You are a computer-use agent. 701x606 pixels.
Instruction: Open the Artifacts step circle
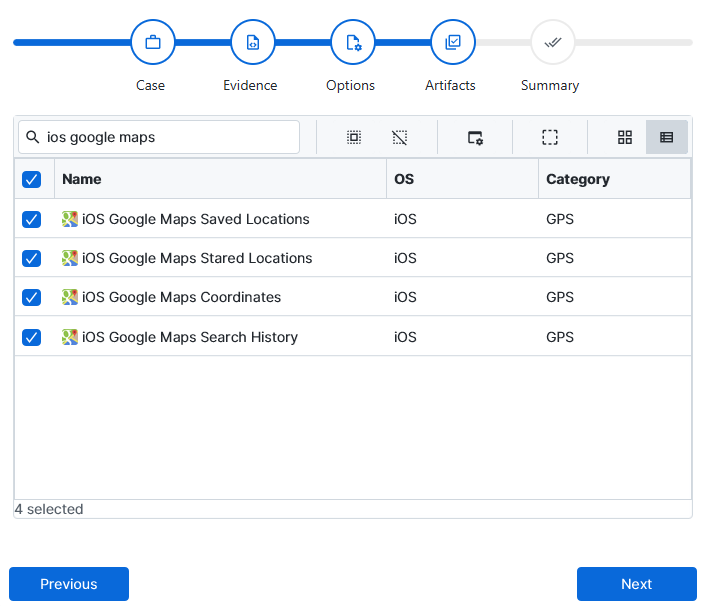click(x=453, y=42)
